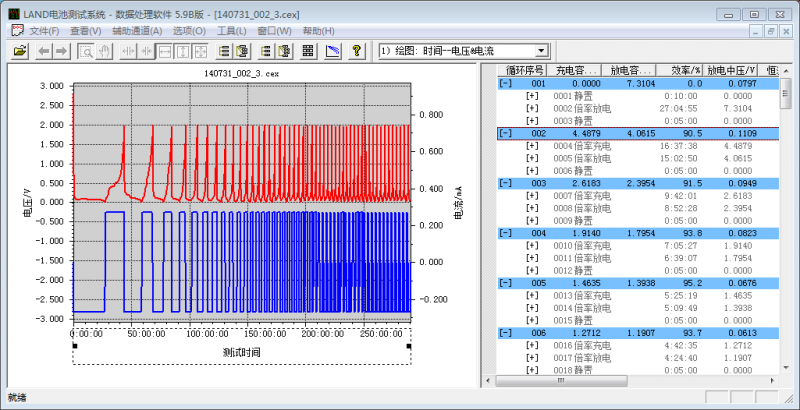Screen dimensions: 800x410
Task: Click the 效率/% column header
Action: (x=680, y=70)
